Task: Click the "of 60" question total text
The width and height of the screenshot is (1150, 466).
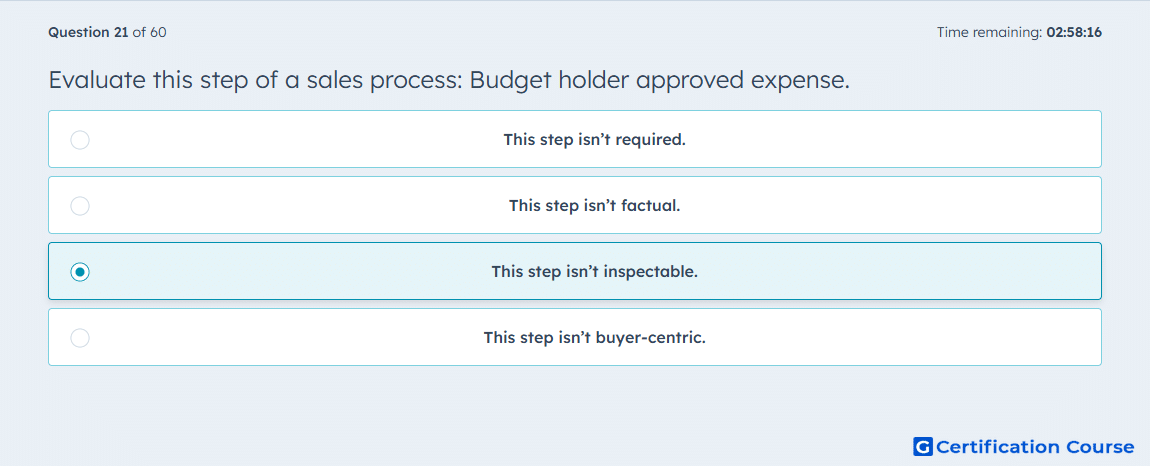Action: coord(149,32)
